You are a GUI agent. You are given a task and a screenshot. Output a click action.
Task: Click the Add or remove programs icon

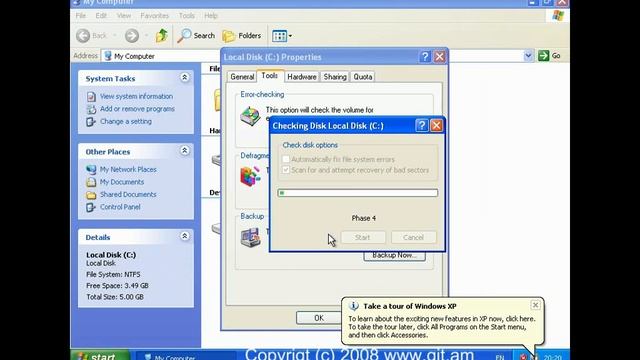click(91, 109)
